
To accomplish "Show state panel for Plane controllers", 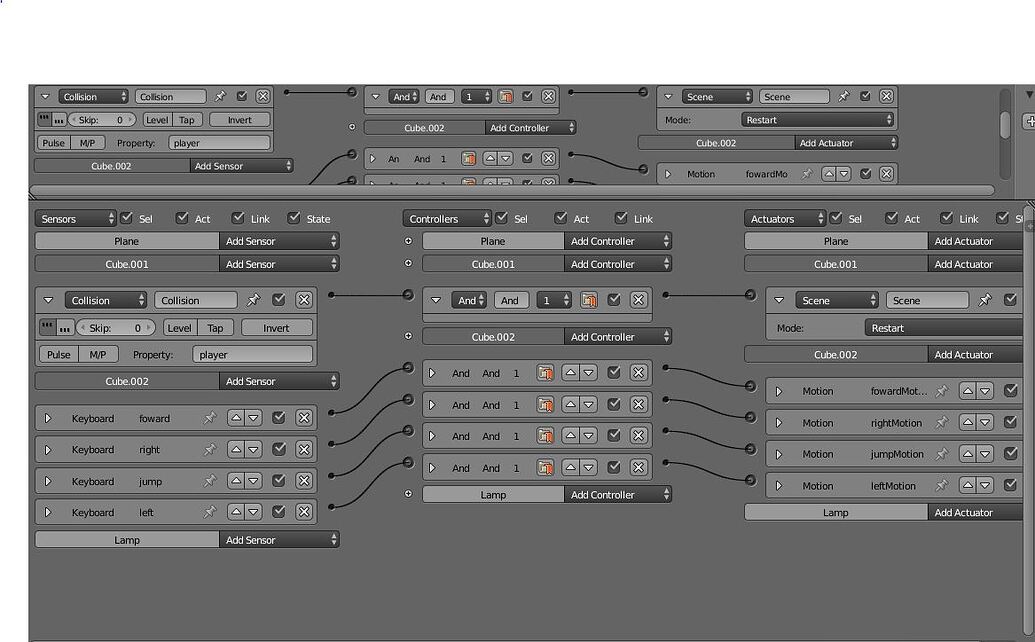I will [x=408, y=241].
